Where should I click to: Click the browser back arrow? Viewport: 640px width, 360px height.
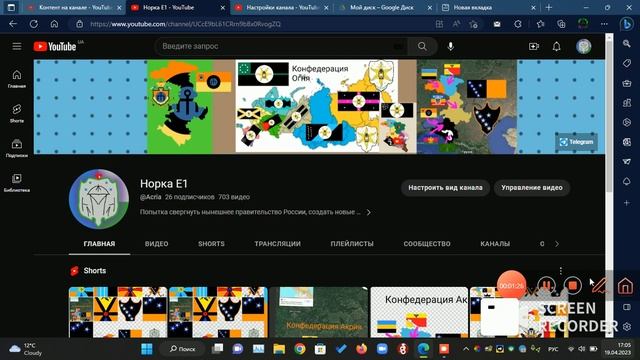(13, 24)
